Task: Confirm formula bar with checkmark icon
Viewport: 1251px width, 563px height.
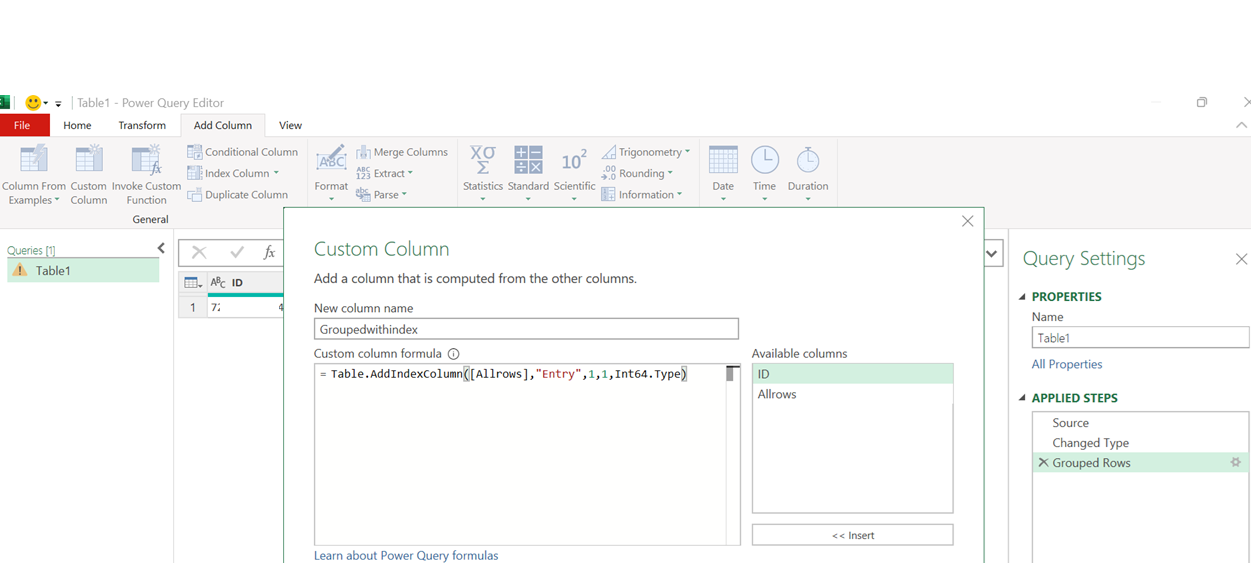Action: tap(237, 253)
